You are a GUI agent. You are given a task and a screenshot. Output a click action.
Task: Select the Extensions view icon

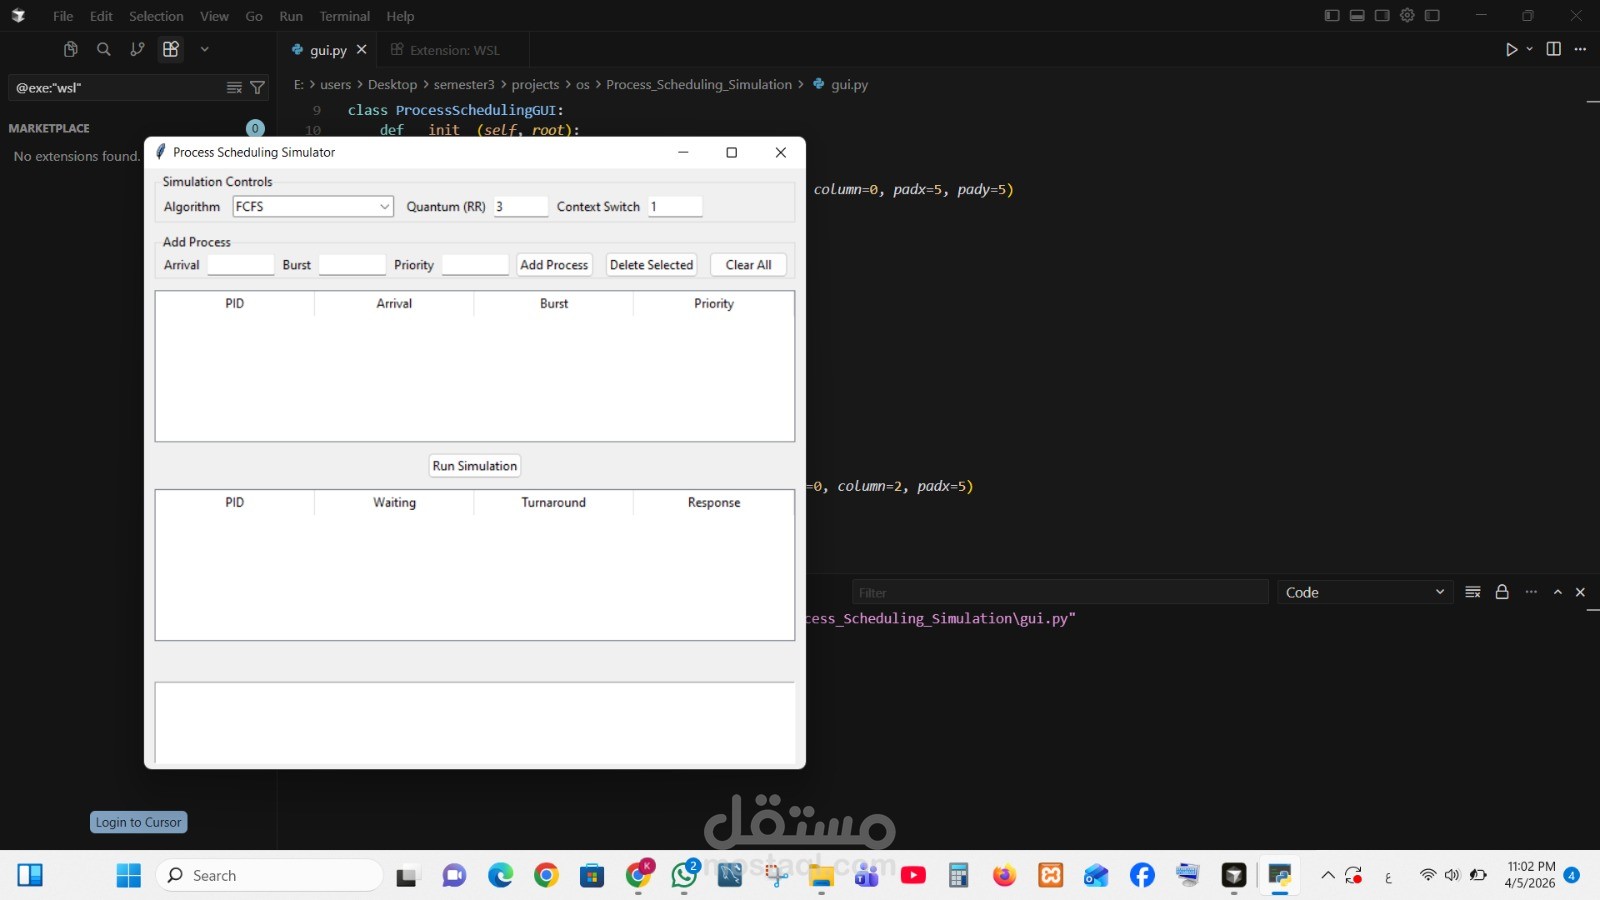(x=171, y=49)
